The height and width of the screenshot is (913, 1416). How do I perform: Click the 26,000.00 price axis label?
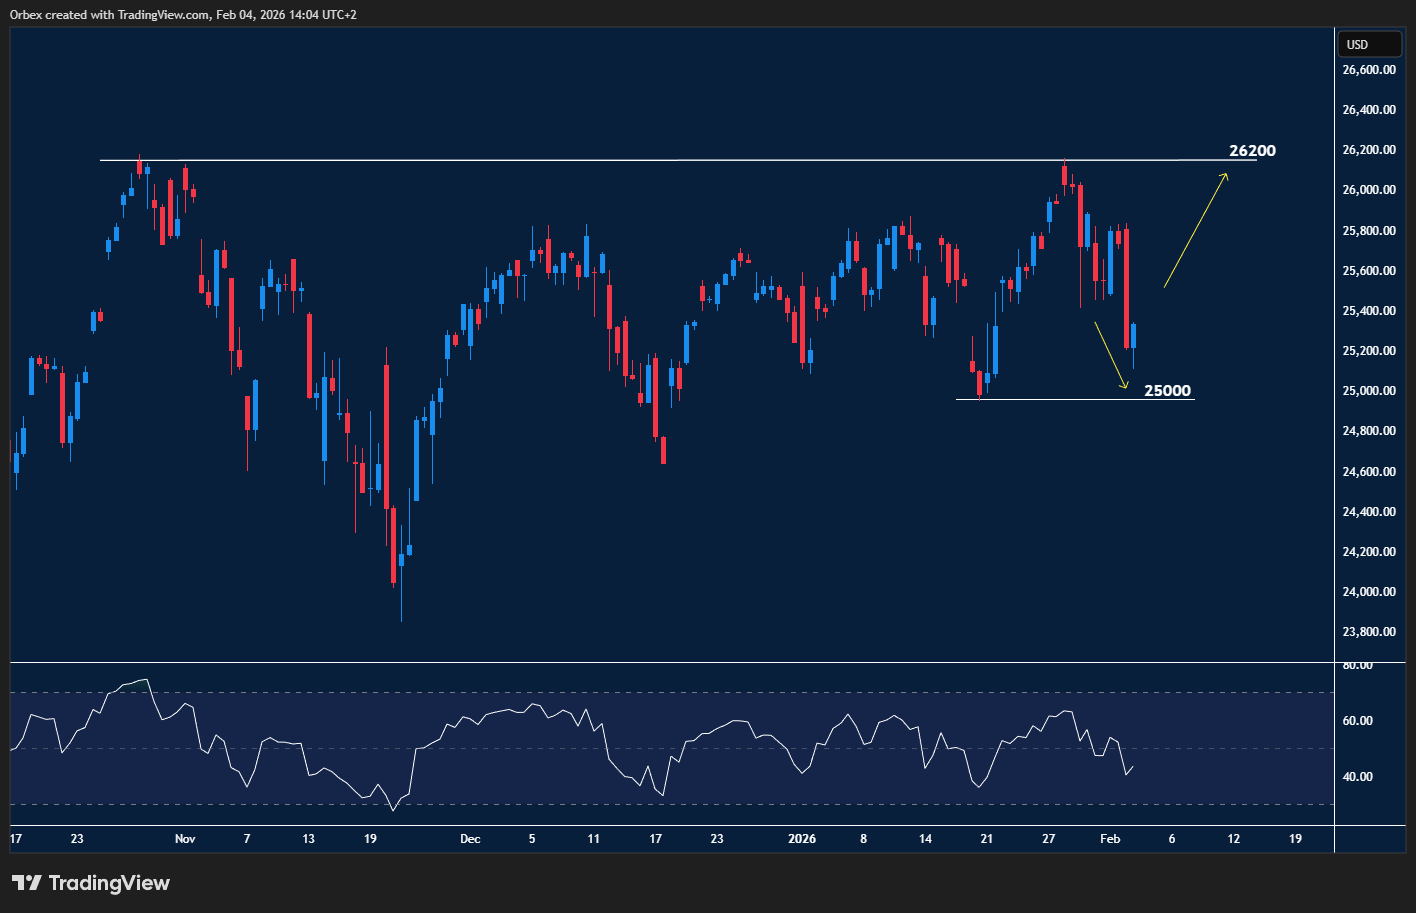(1369, 190)
